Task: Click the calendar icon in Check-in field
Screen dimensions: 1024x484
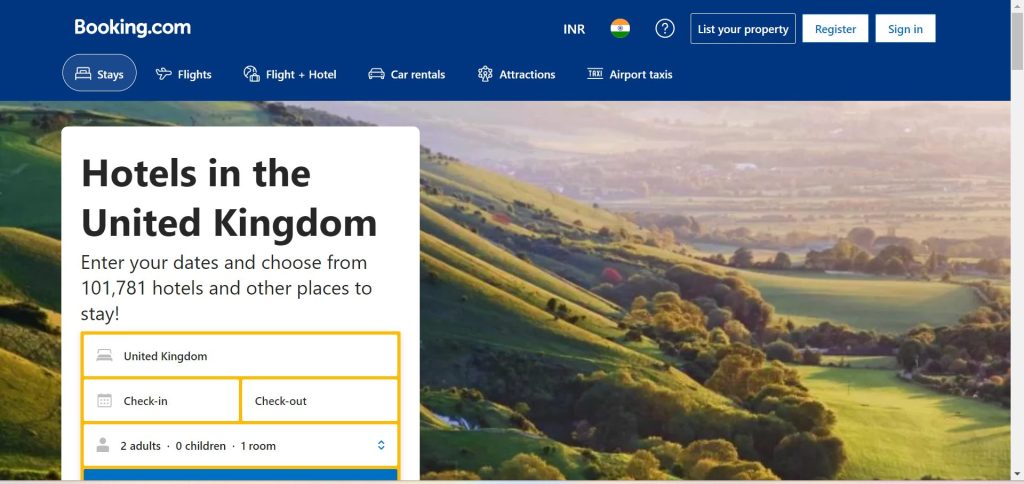Action: click(x=104, y=400)
